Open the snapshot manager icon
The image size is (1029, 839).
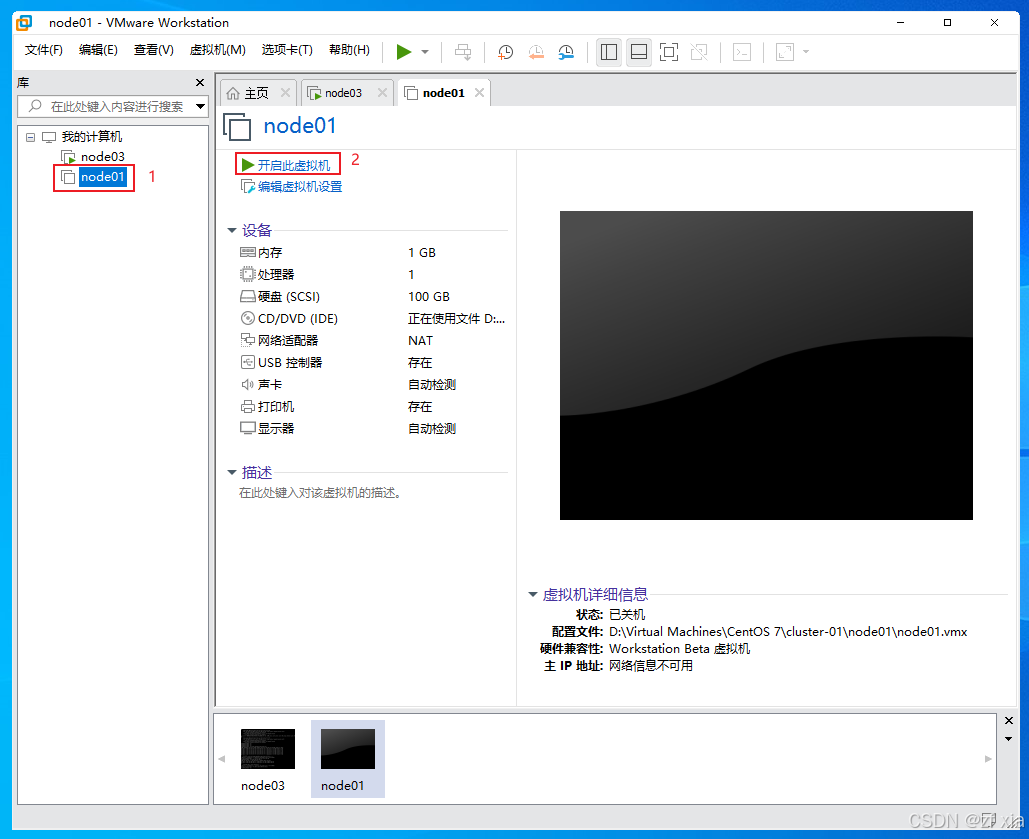click(566, 52)
